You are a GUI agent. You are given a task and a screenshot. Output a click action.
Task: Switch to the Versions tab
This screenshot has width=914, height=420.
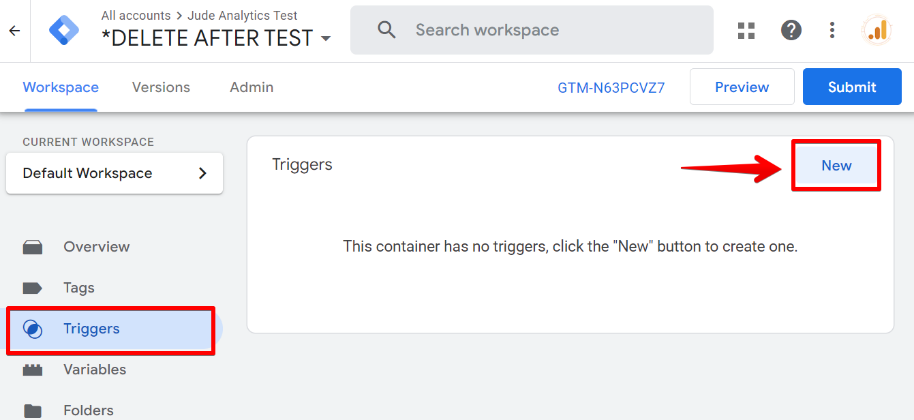tap(161, 87)
